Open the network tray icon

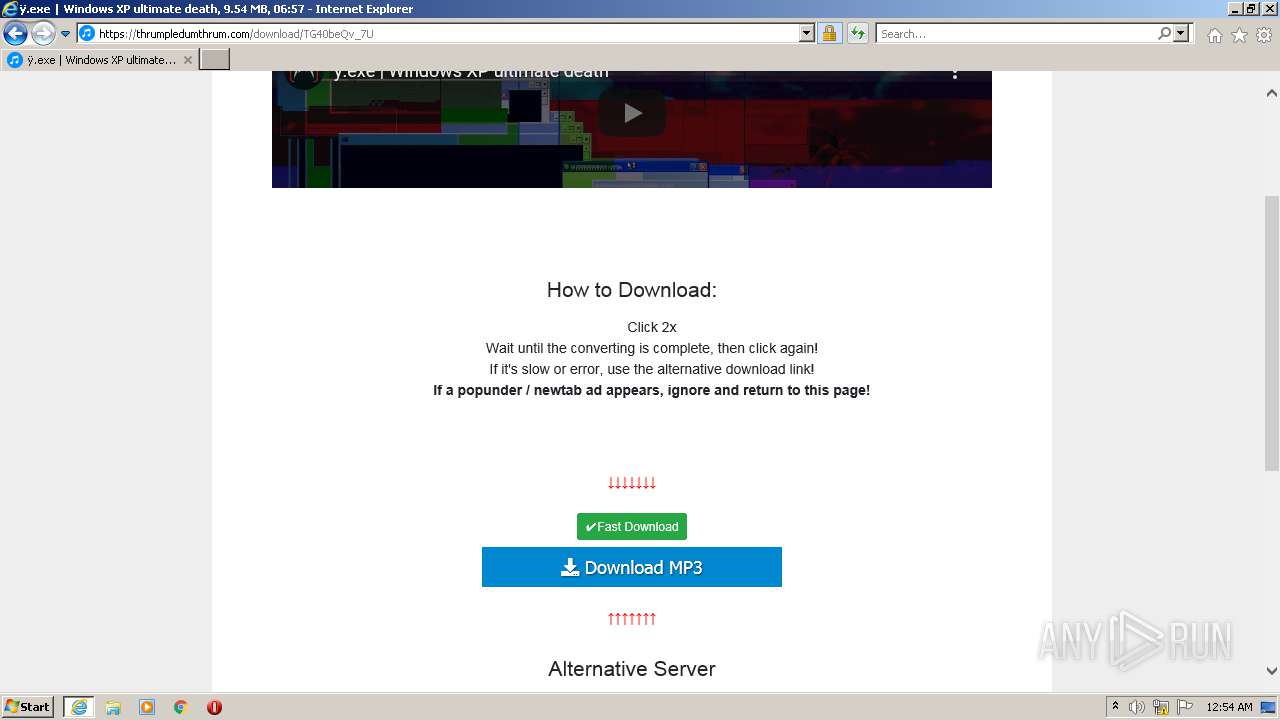click(x=1161, y=707)
